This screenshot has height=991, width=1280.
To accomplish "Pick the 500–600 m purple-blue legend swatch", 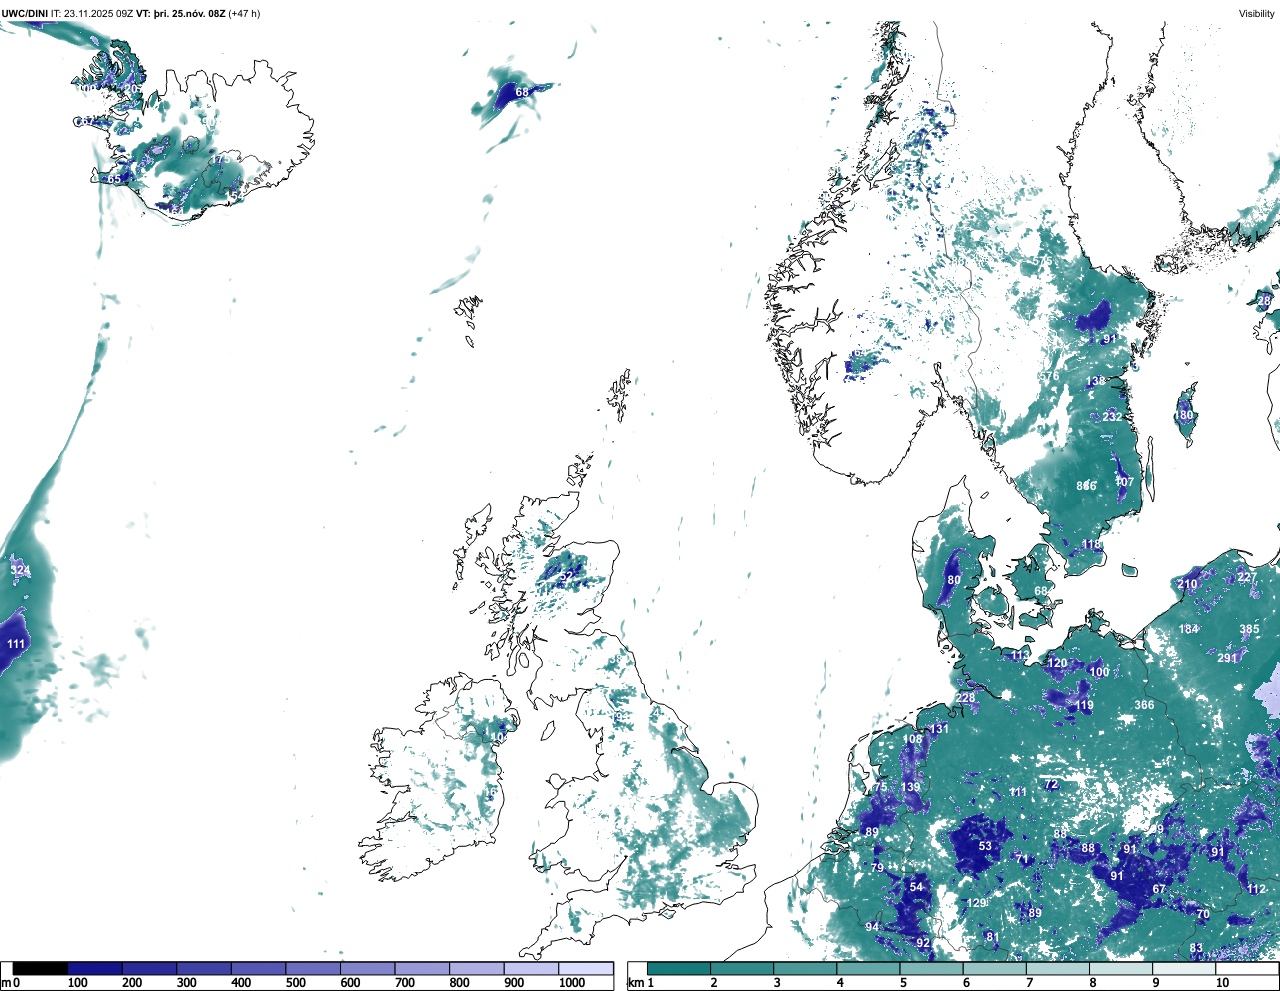I will point(313,969).
